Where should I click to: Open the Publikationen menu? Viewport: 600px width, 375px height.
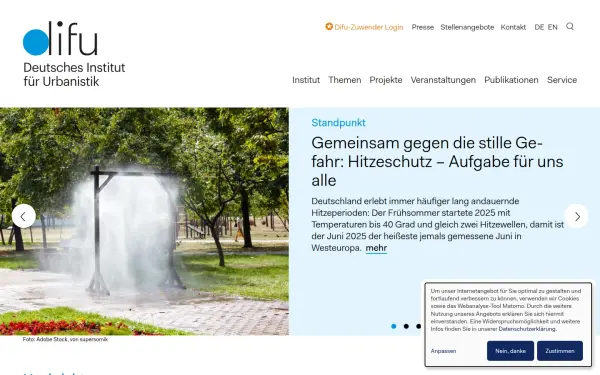pyautogui.click(x=511, y=80)
